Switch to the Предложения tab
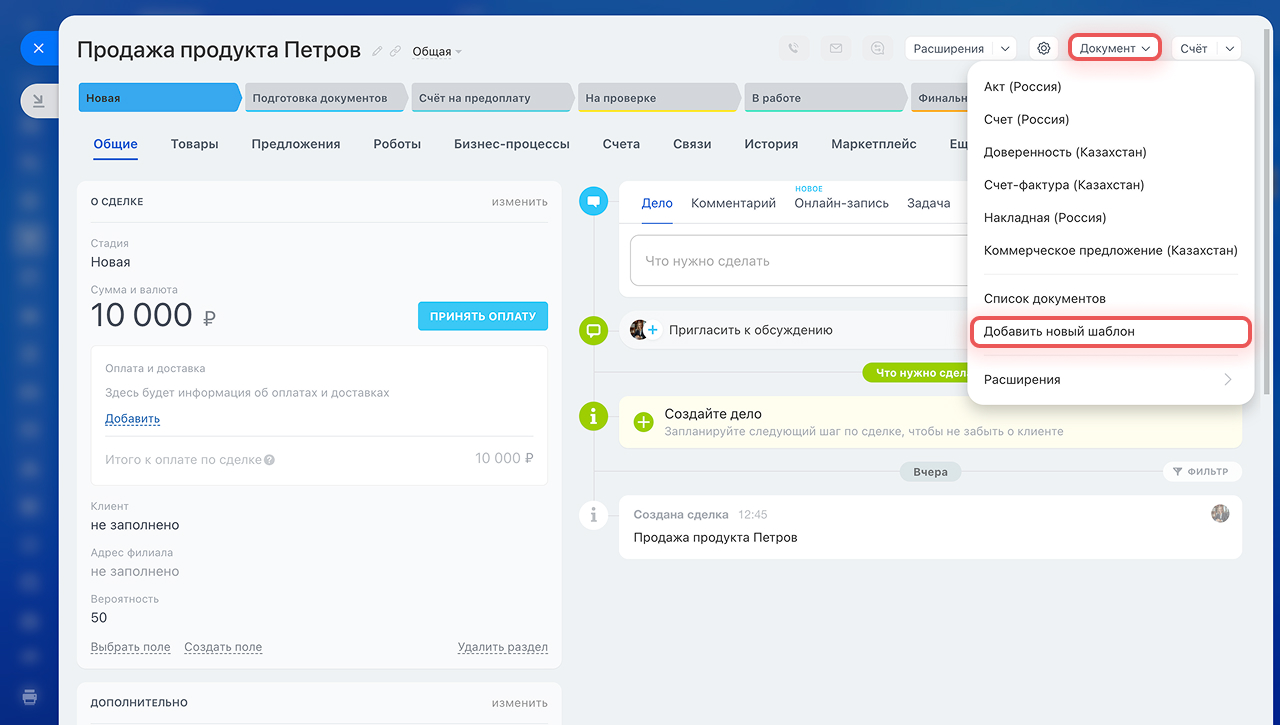This screenshot has width=1280, height=725. (296, 144)
